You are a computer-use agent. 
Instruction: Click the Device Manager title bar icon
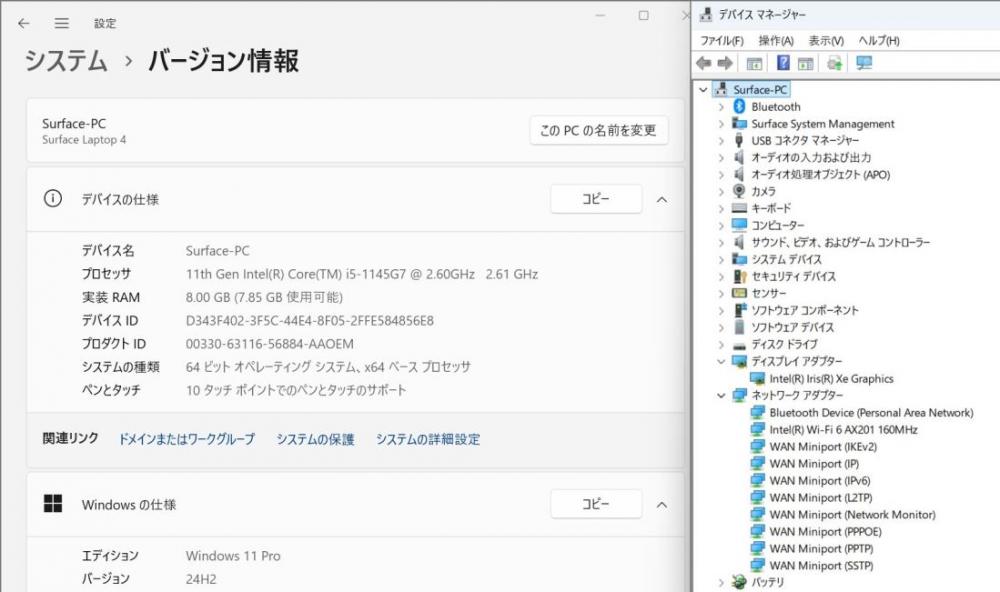[705, 15]
